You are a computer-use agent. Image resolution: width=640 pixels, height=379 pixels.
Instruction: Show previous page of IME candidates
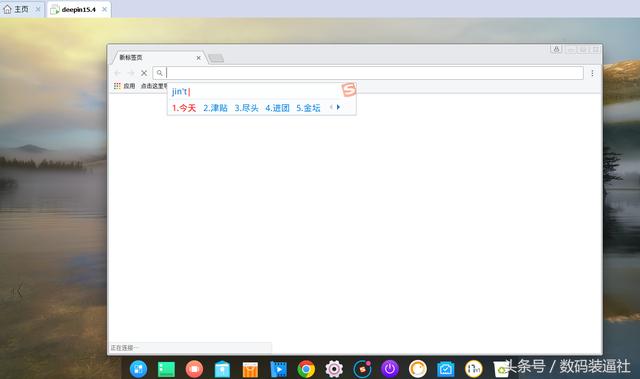(331, 107)
